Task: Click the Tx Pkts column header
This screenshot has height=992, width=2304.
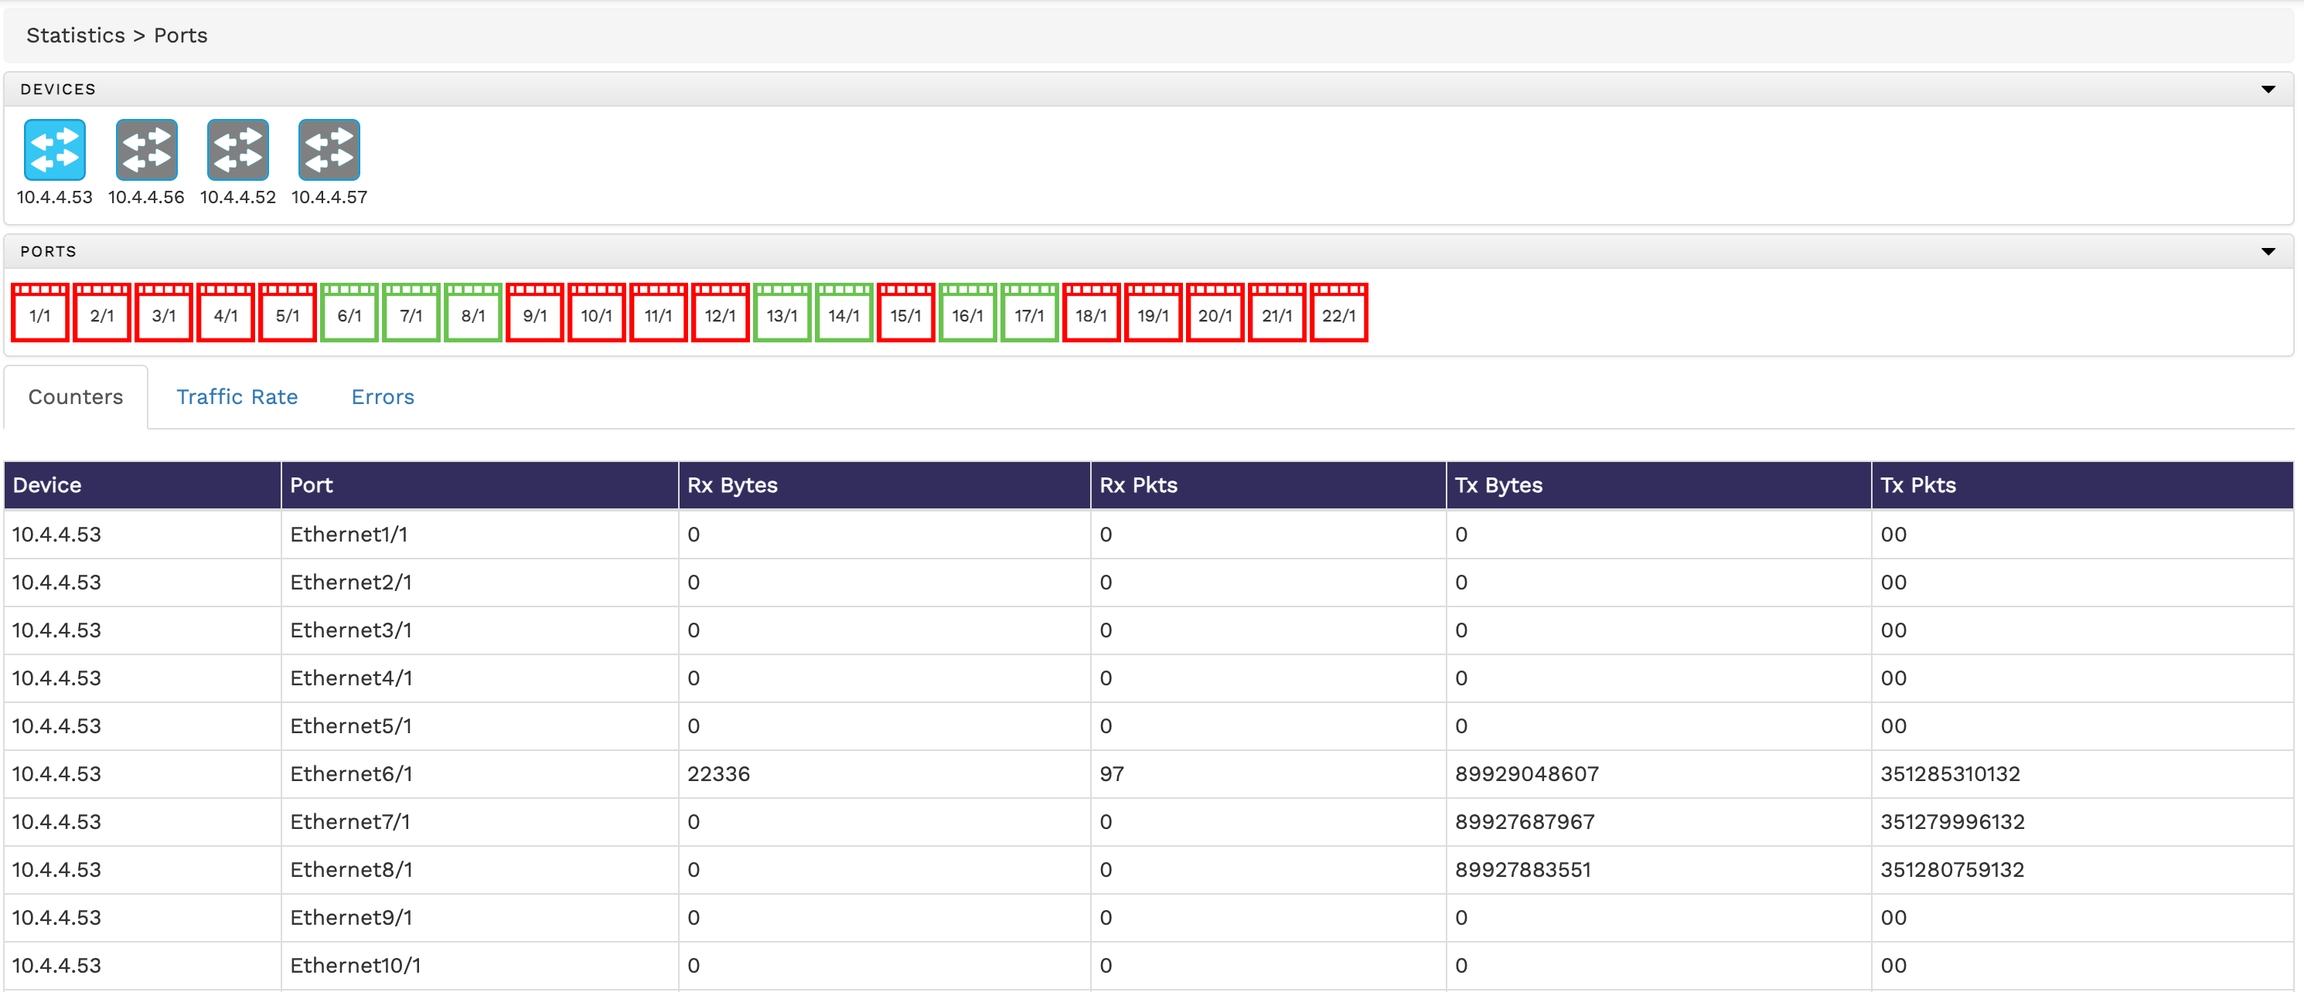Action: [1917, 485]
